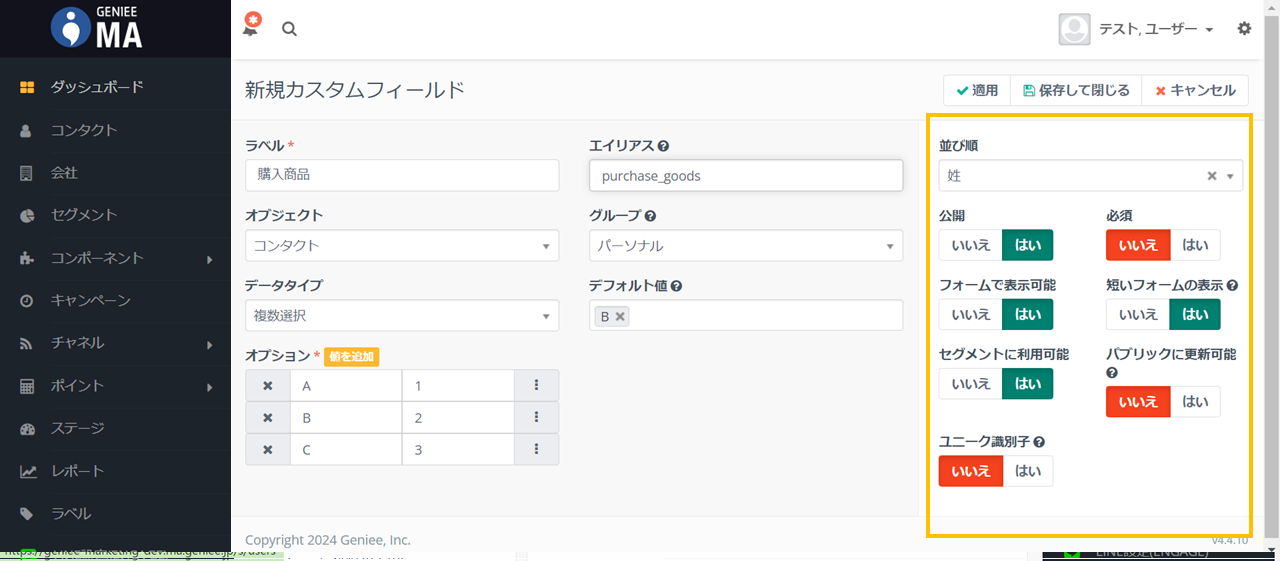This screenshot has height=561, width=1280.
Task: Remove option row B with X
Action: [x=268, y=418]
